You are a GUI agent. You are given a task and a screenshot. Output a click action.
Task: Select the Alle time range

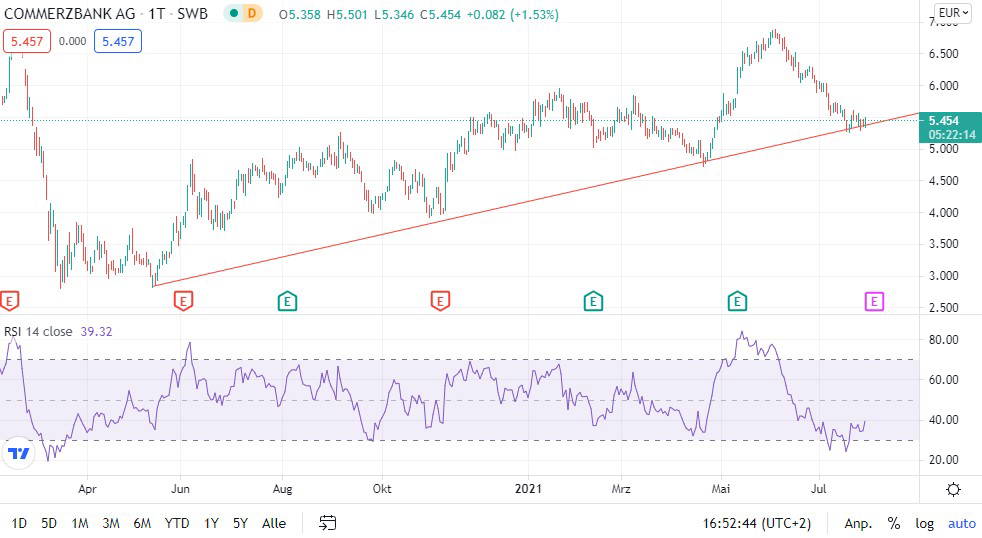(274, 523)
